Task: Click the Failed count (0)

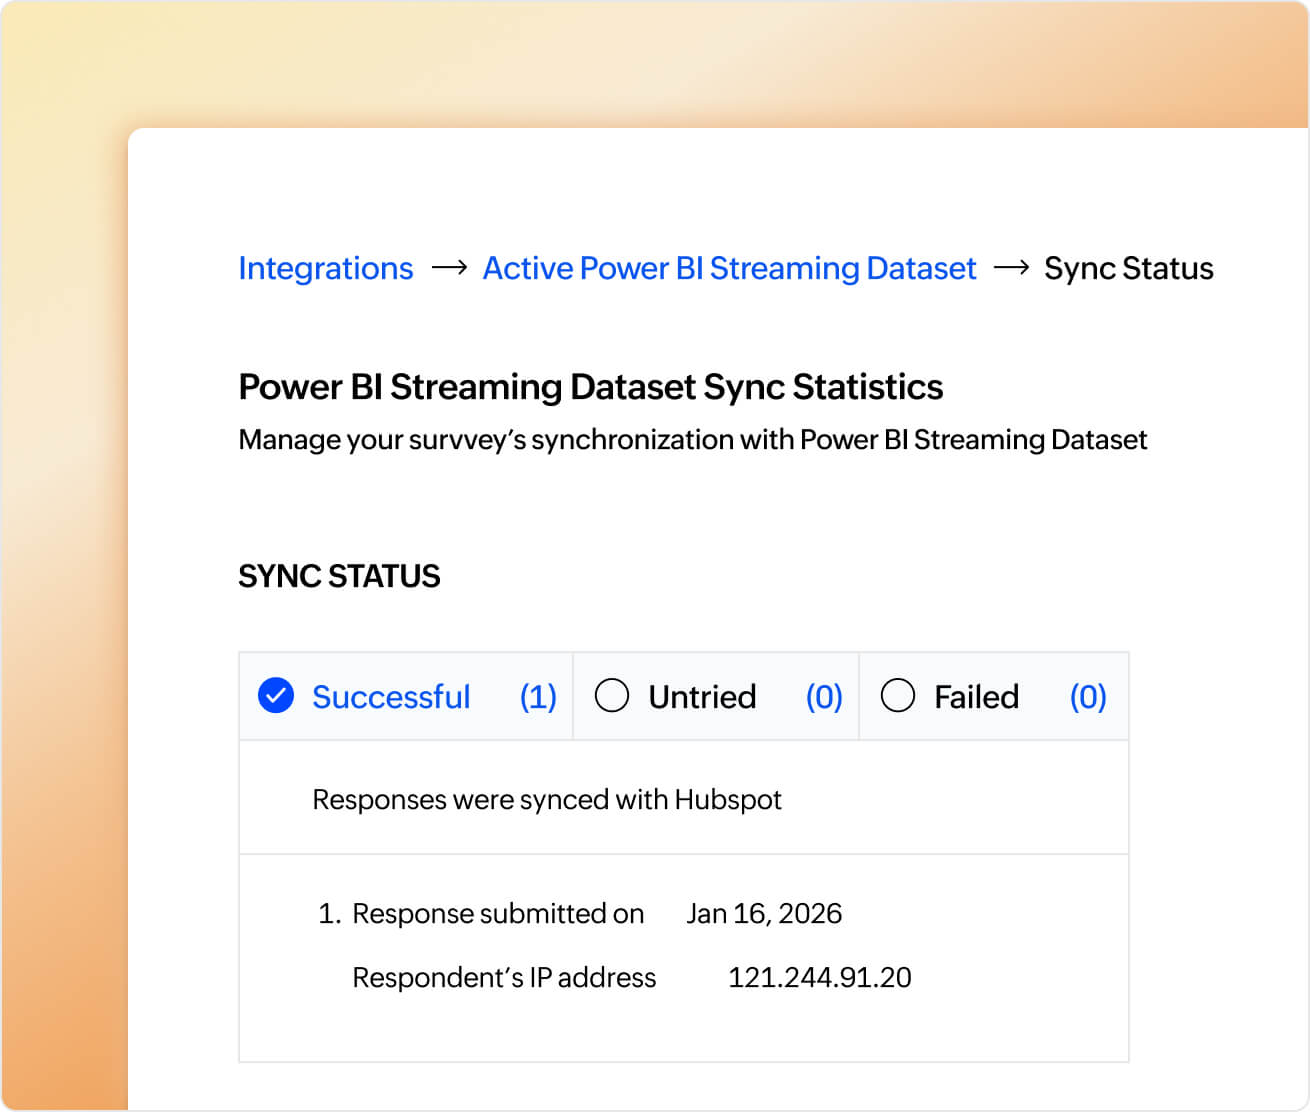Action: 1088,697
